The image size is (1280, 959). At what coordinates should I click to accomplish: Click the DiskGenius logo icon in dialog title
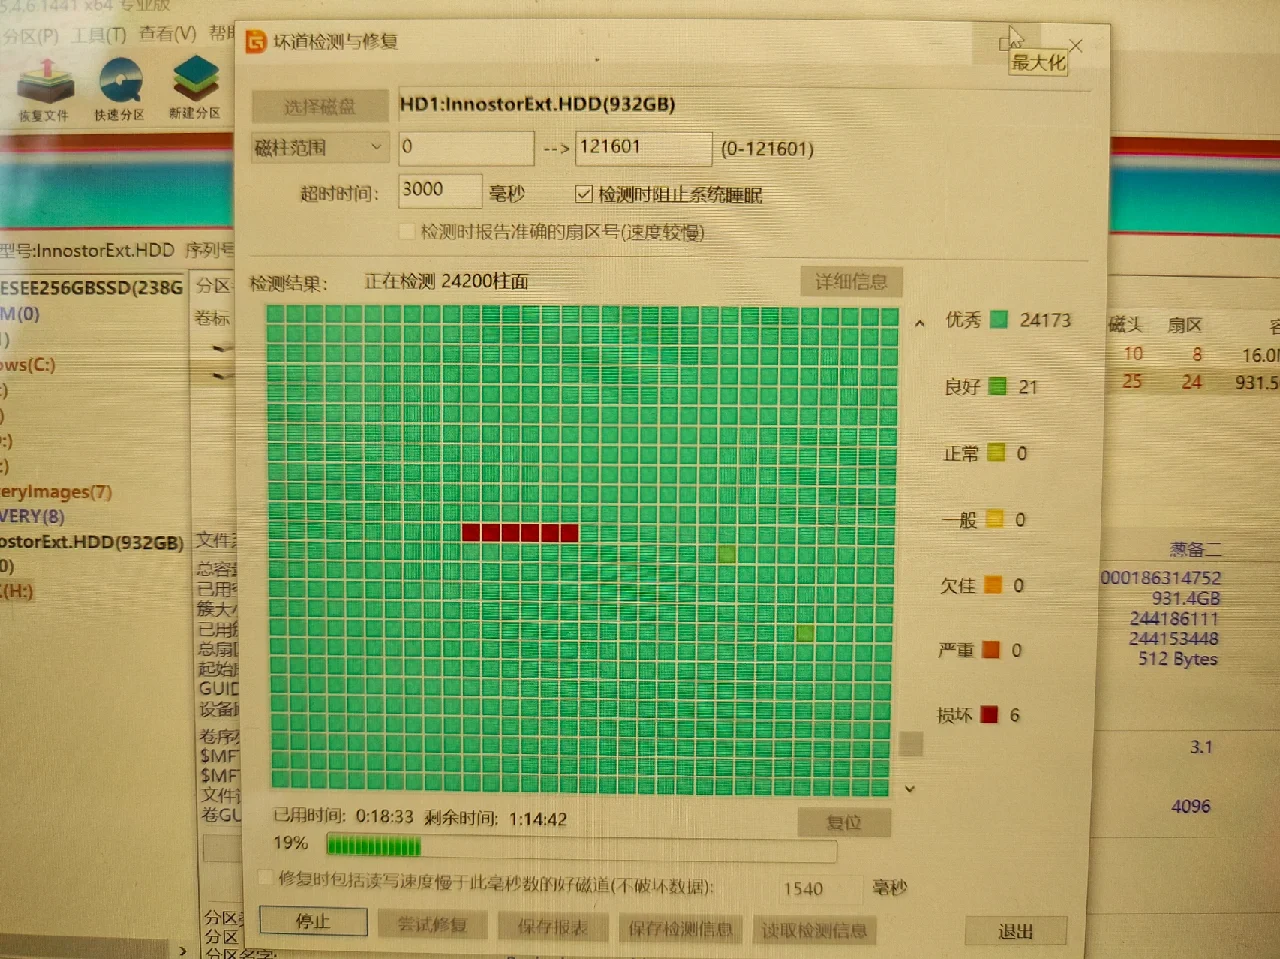256,42
